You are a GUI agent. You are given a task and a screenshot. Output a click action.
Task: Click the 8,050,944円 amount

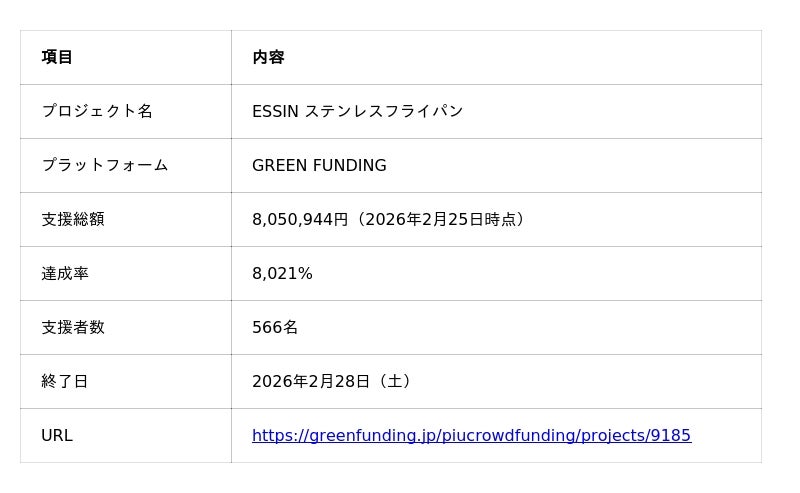(299, 220)
